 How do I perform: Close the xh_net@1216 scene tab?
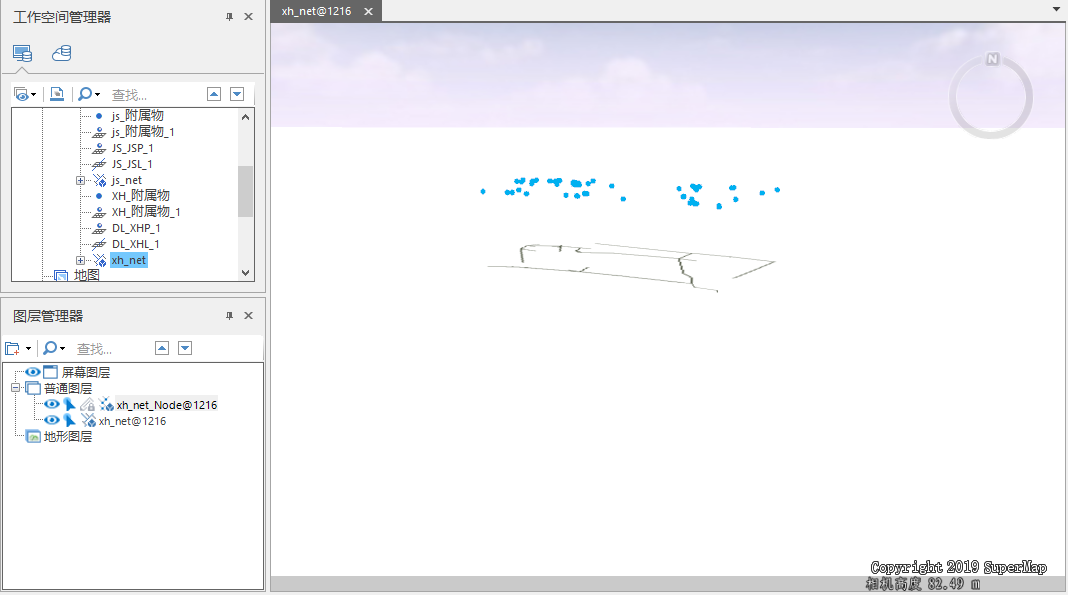coord(368,11)
